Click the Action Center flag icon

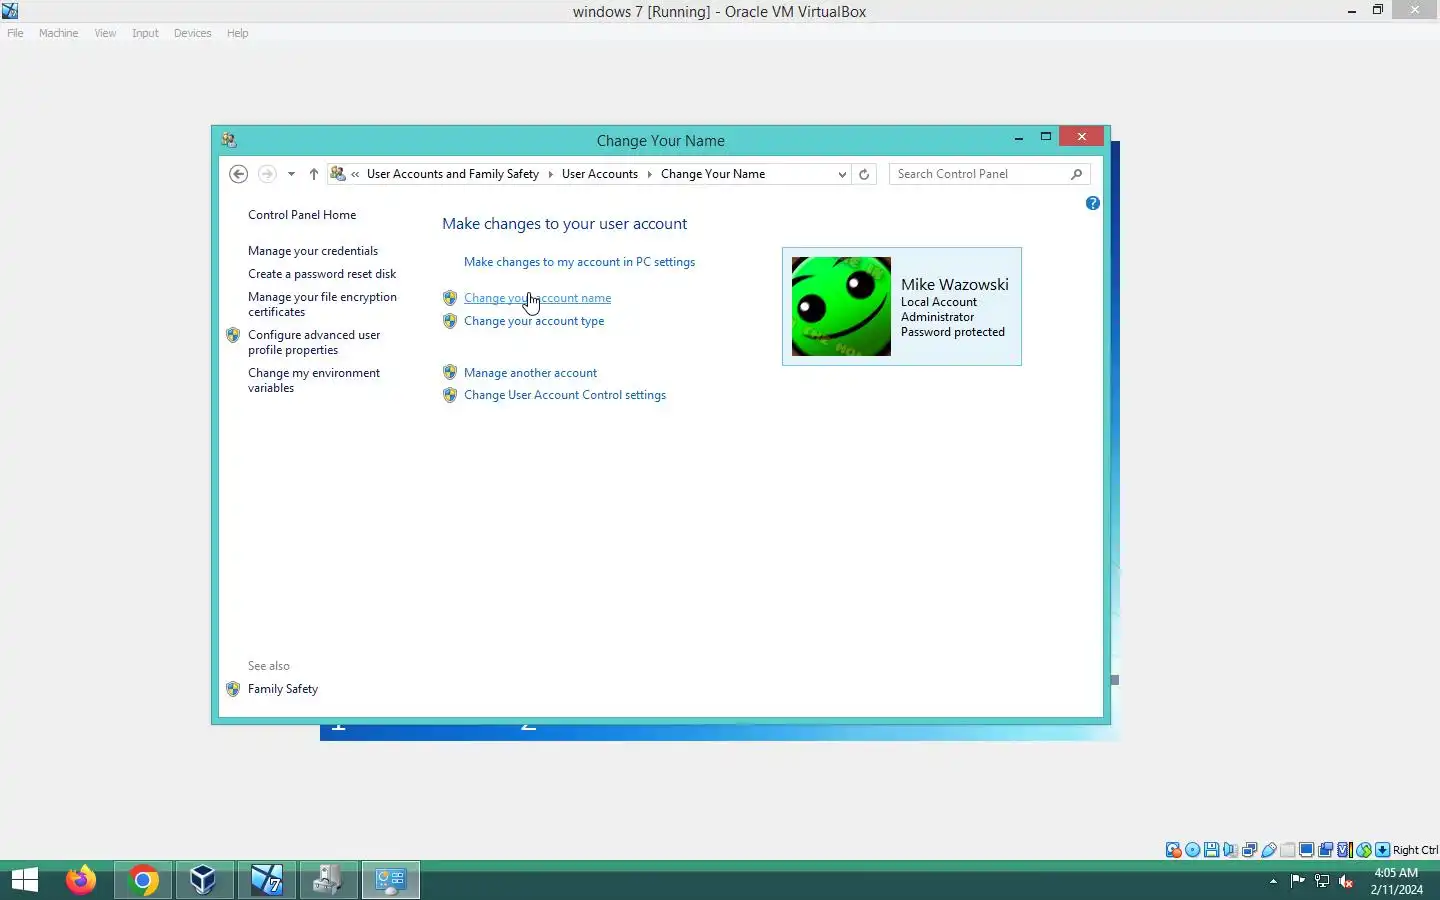click(1297, 881)
